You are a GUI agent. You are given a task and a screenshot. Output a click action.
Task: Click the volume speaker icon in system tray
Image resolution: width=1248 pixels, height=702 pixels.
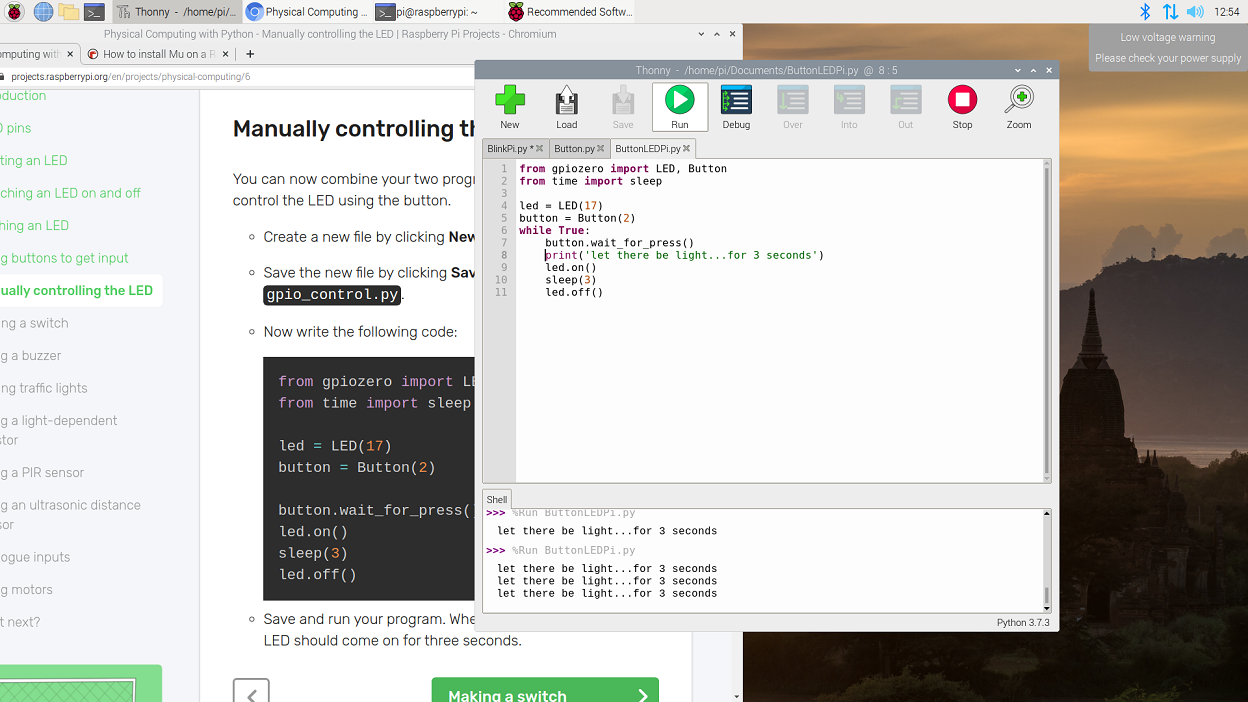pyautogui.click(x=1195, y=12)
